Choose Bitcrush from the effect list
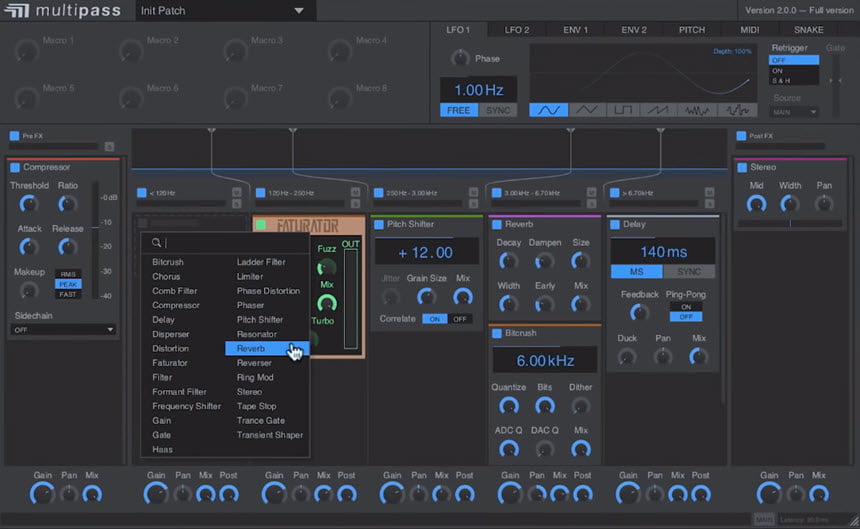This screenshot has width=860, height=529. (168, 262)
